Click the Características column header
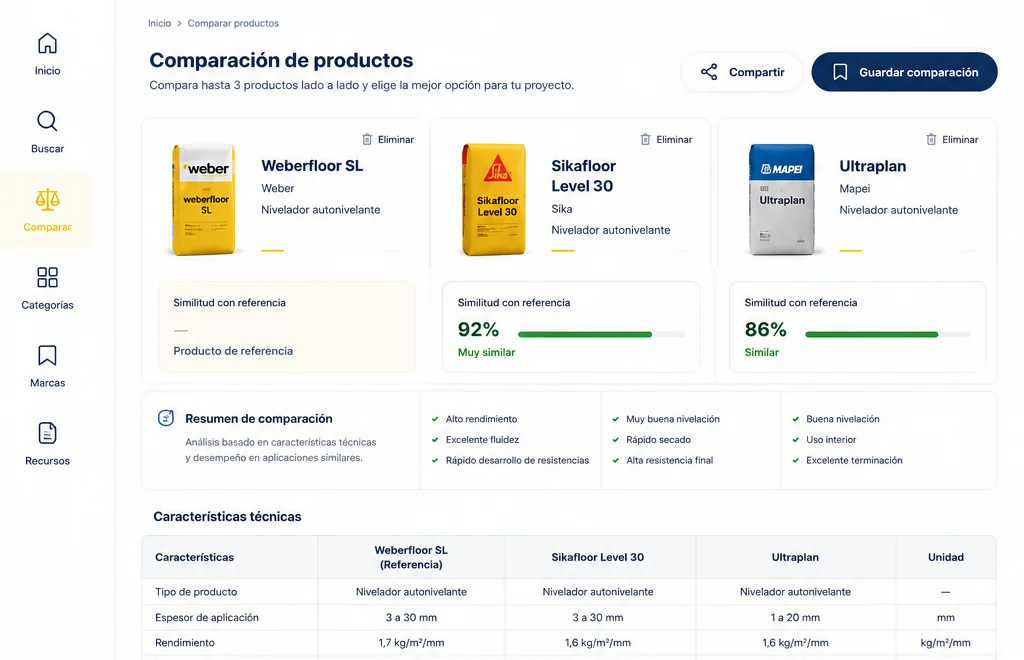The width and height of the screenshot is (1024, 660). [x=194, y=557]
